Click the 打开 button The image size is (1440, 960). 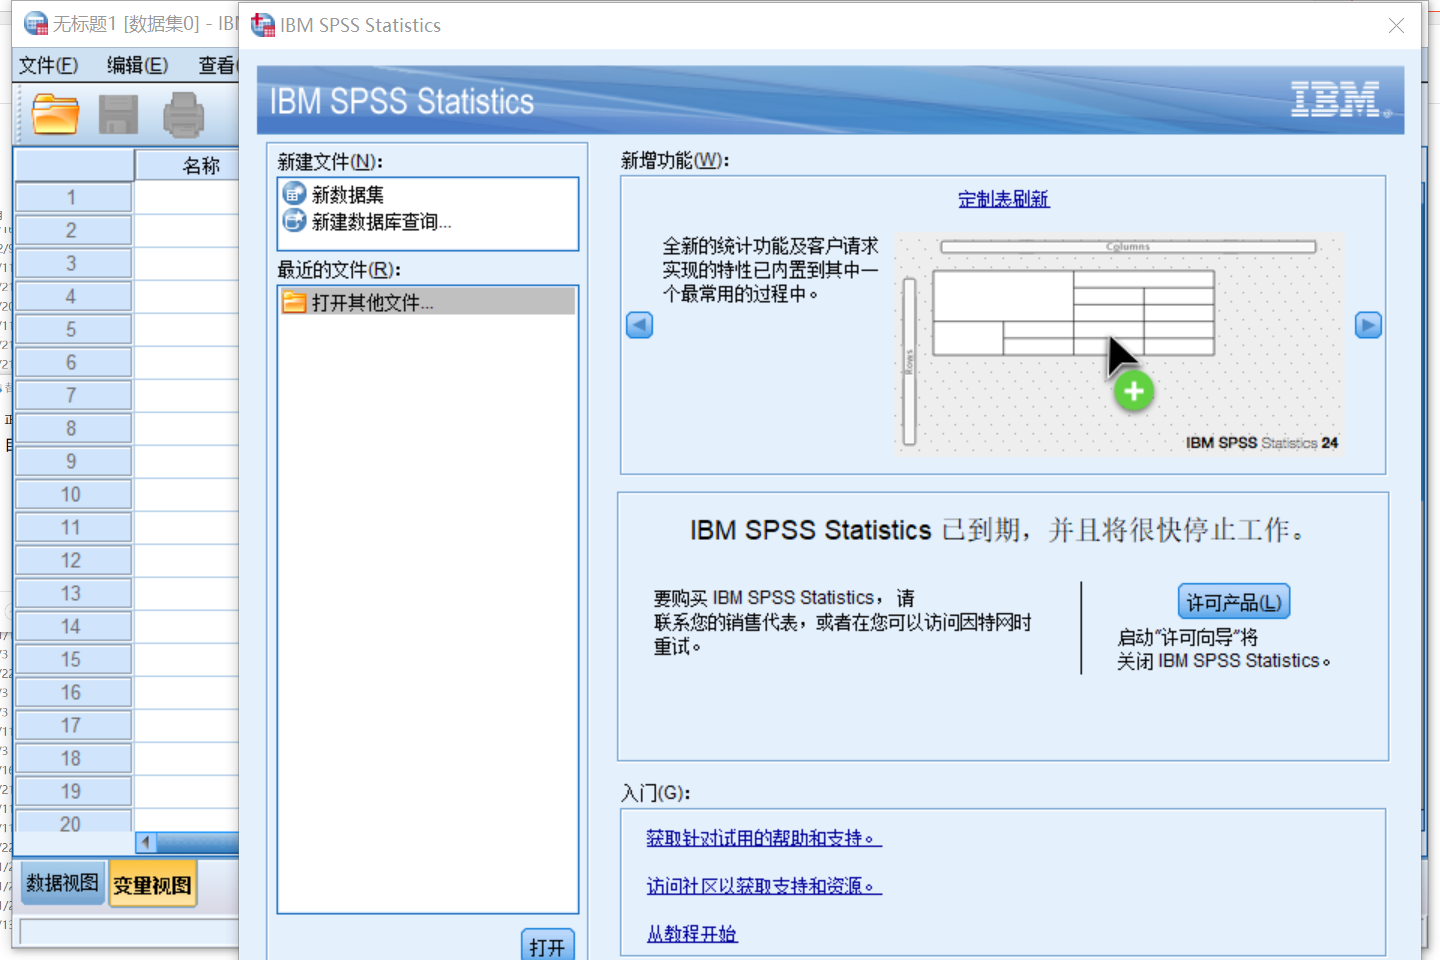(547, 946)
